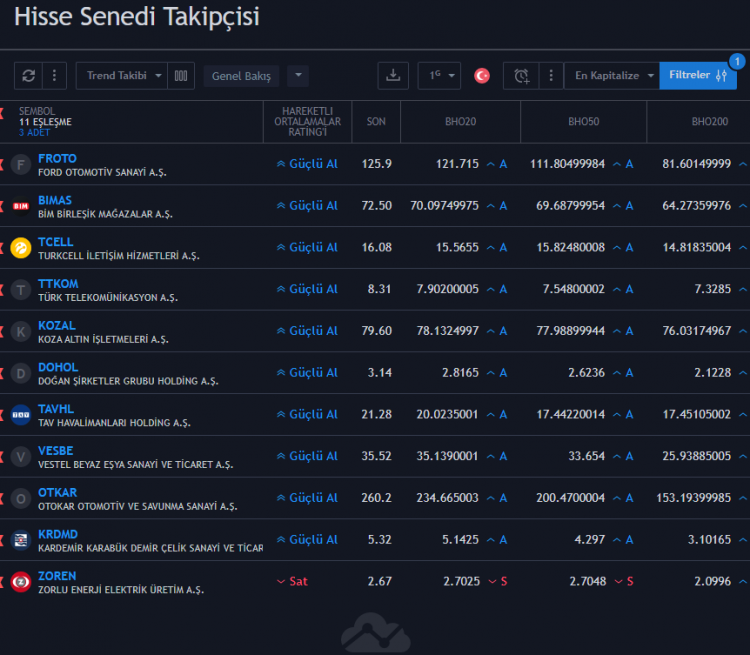
Task: Click the Güçlü Al rating for FROTO
Action: pos(307,164)
